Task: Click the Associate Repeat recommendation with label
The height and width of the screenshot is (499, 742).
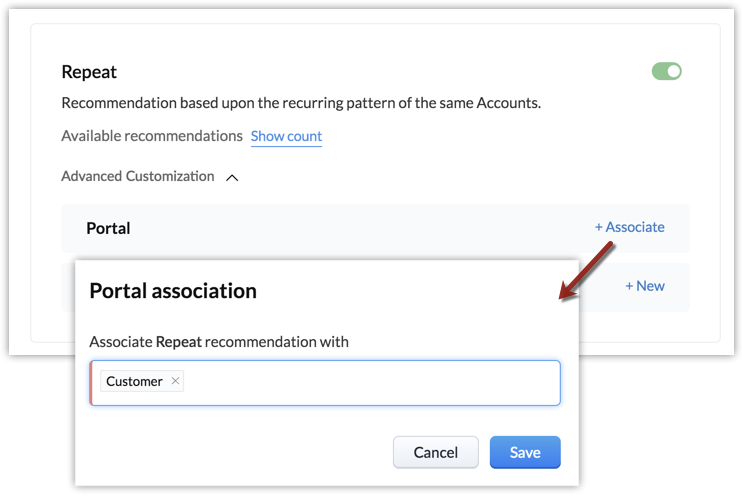Action: click(x=219, y=342)
